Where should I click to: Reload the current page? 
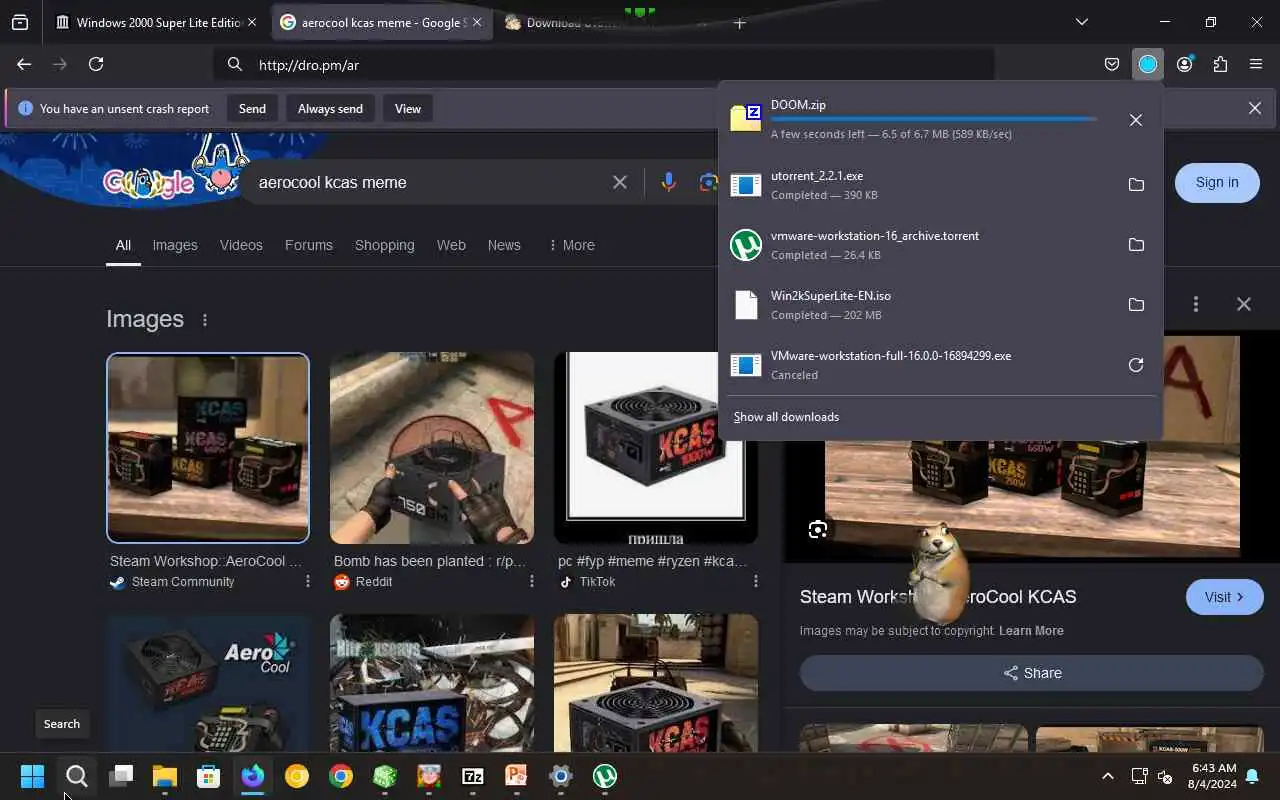(96, 64)
